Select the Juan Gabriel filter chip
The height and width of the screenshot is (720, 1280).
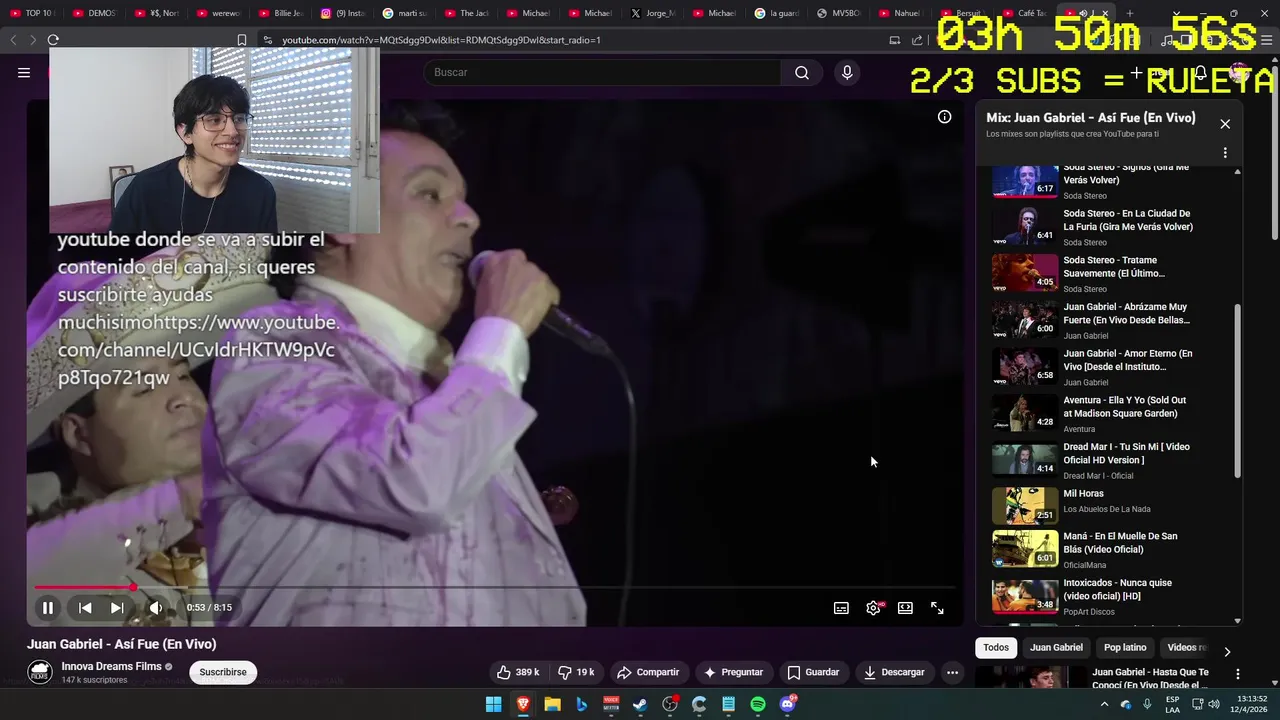[x=1056, y=647]
